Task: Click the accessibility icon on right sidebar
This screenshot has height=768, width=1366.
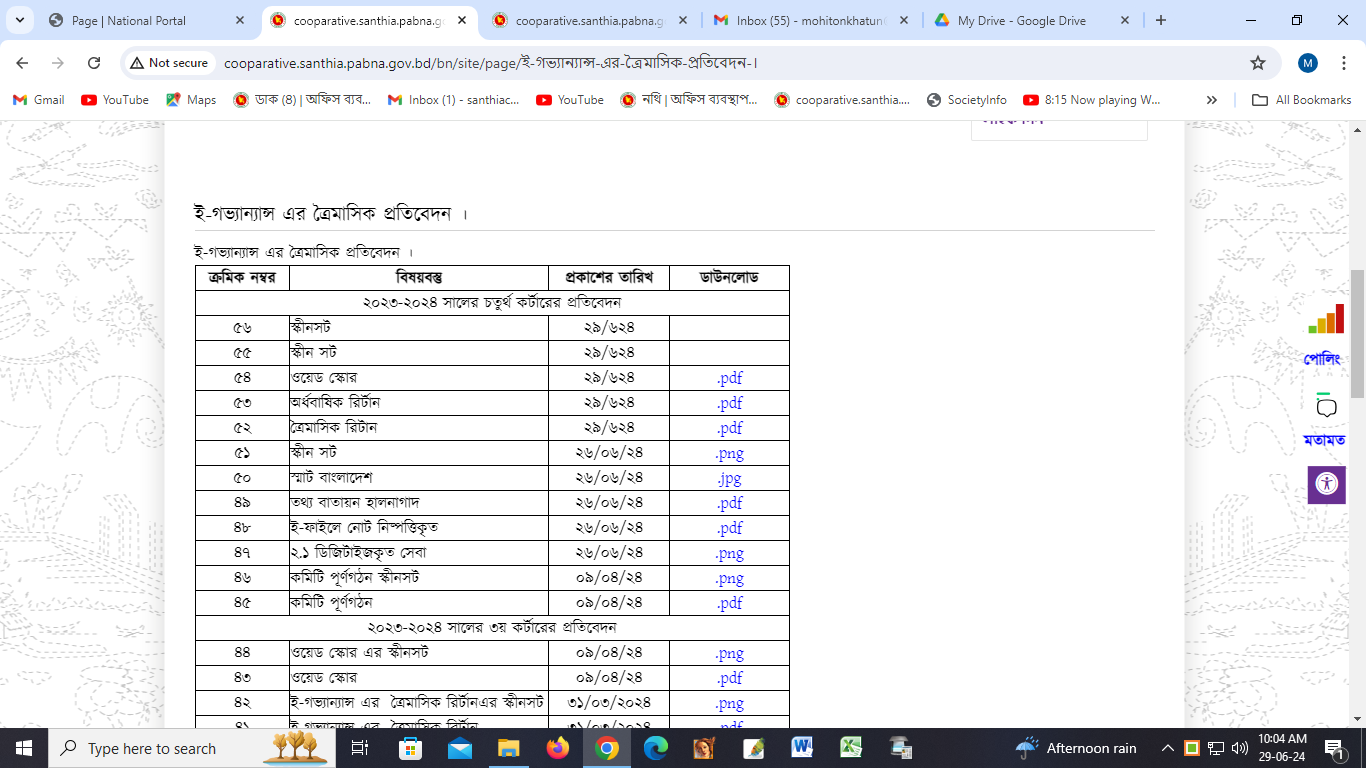Action: pos(1326,484)
